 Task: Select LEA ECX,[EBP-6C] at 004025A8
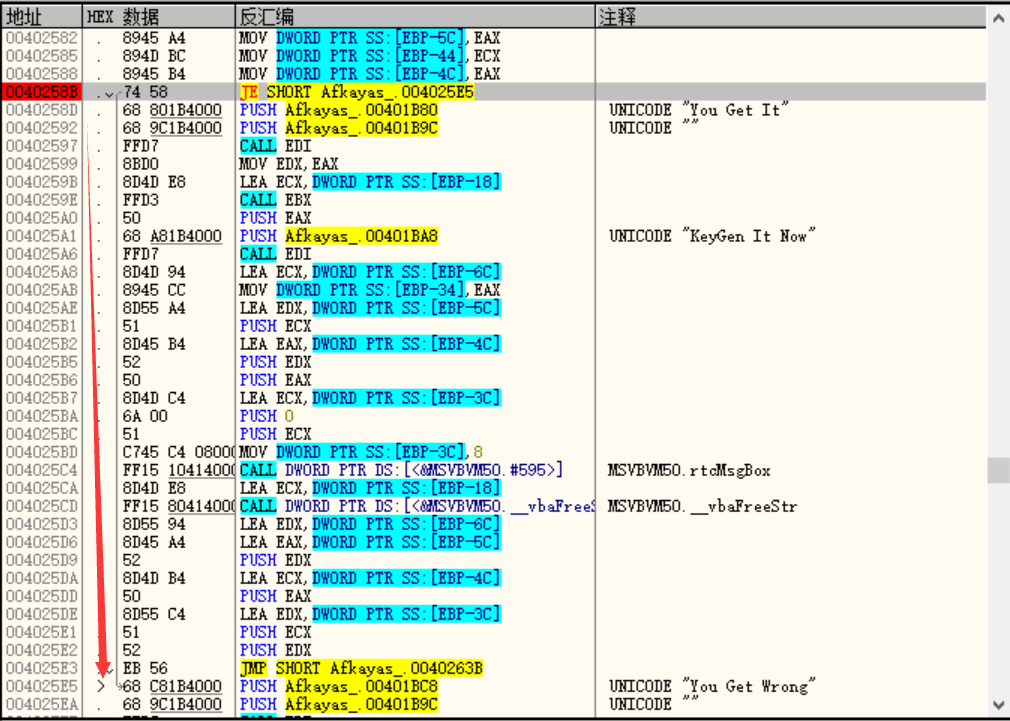(370, 273)
